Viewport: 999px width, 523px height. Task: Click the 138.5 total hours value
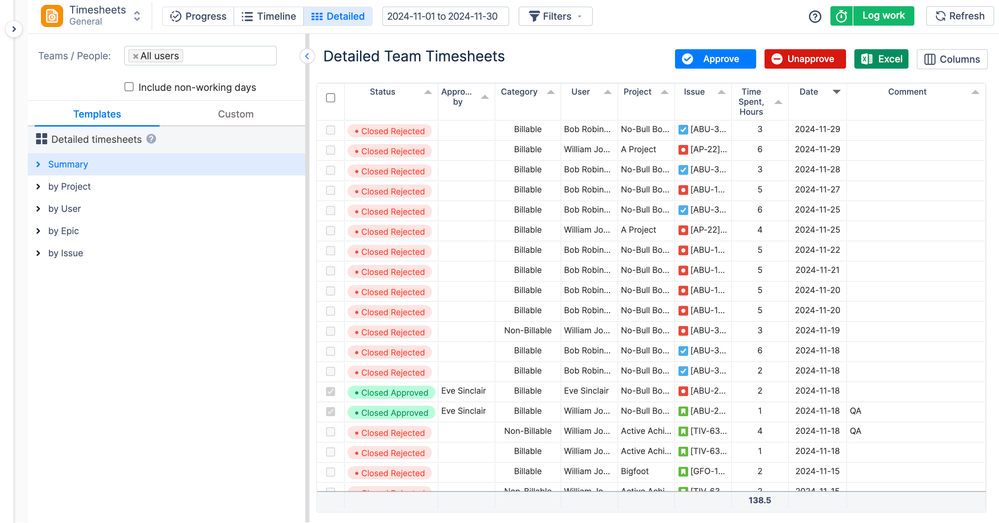pos(759,501)
